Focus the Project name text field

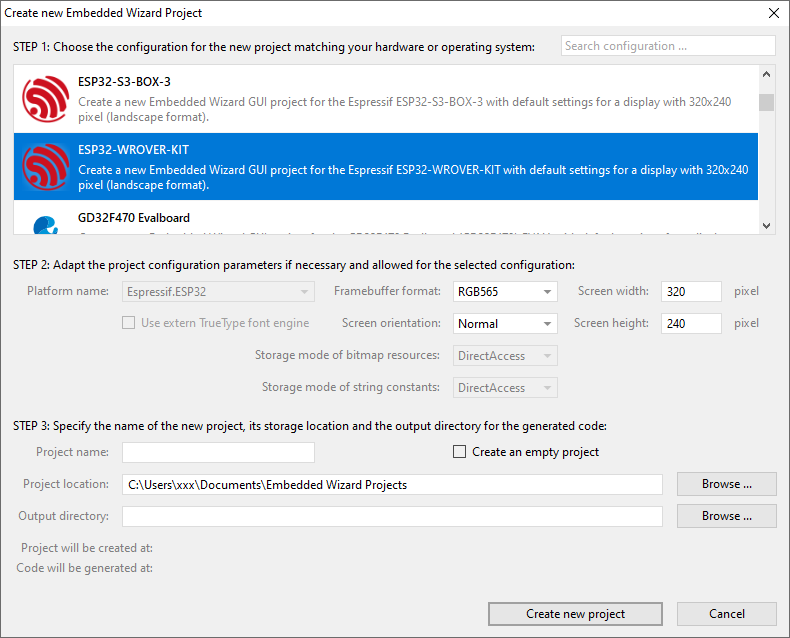pyautogui.click(x=218, y=452)
